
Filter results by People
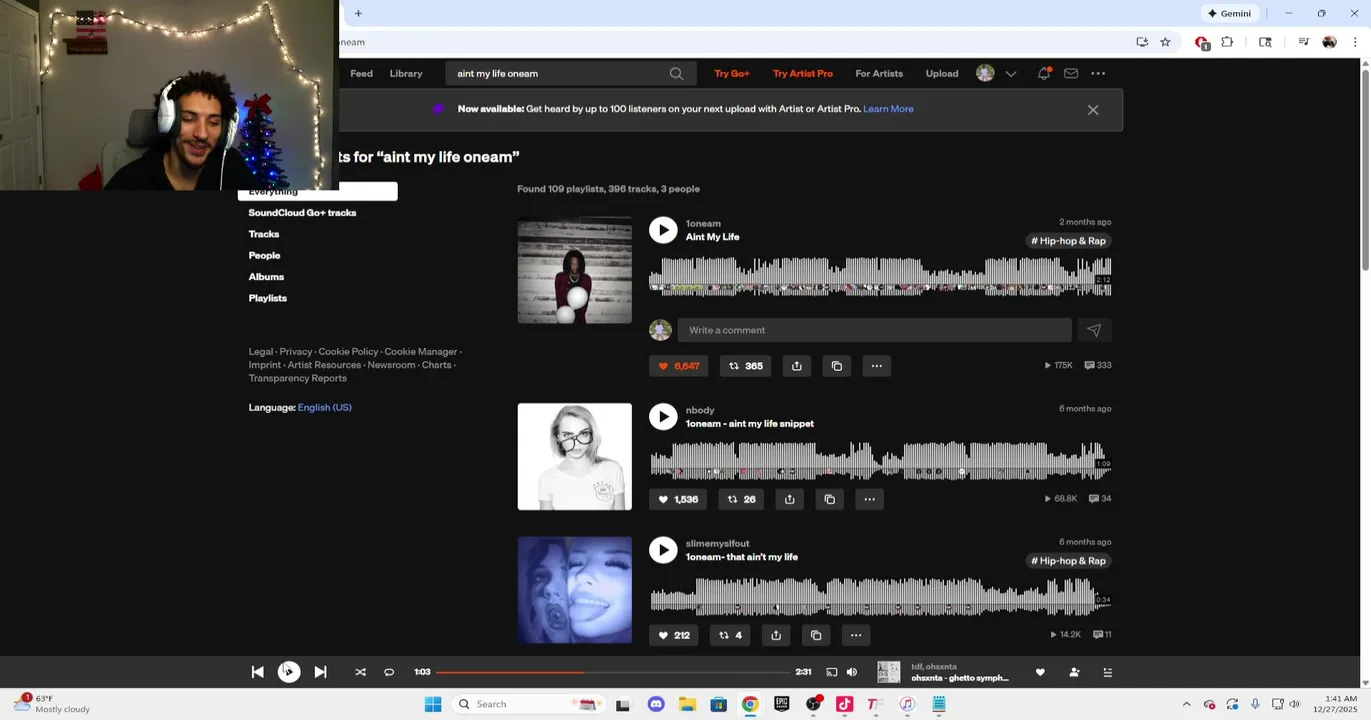click(x=264, y=255)
